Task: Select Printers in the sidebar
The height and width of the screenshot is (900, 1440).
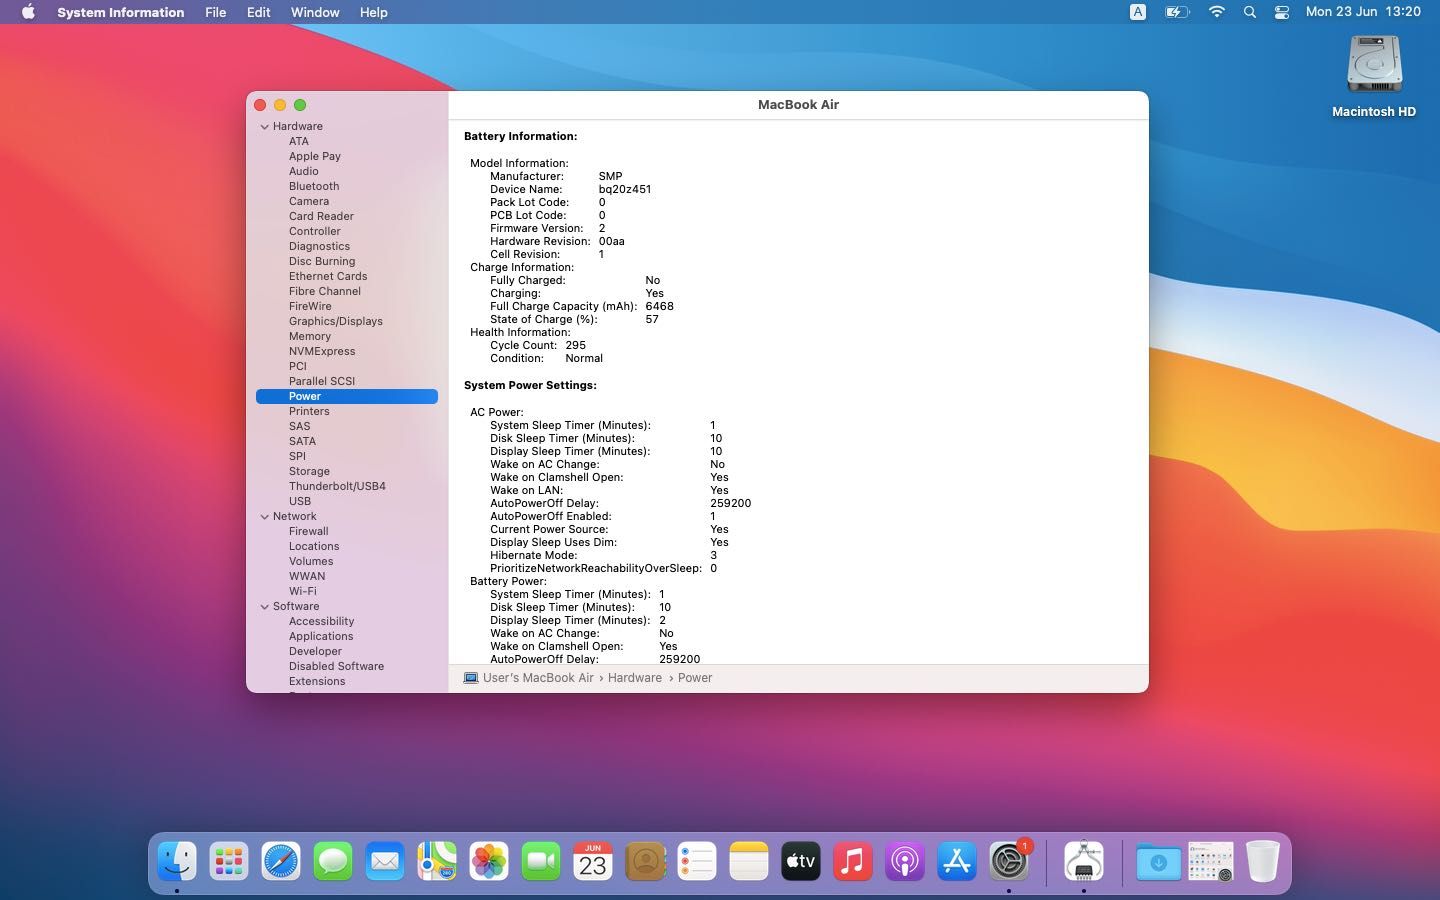Action: [x=309, y=411]
